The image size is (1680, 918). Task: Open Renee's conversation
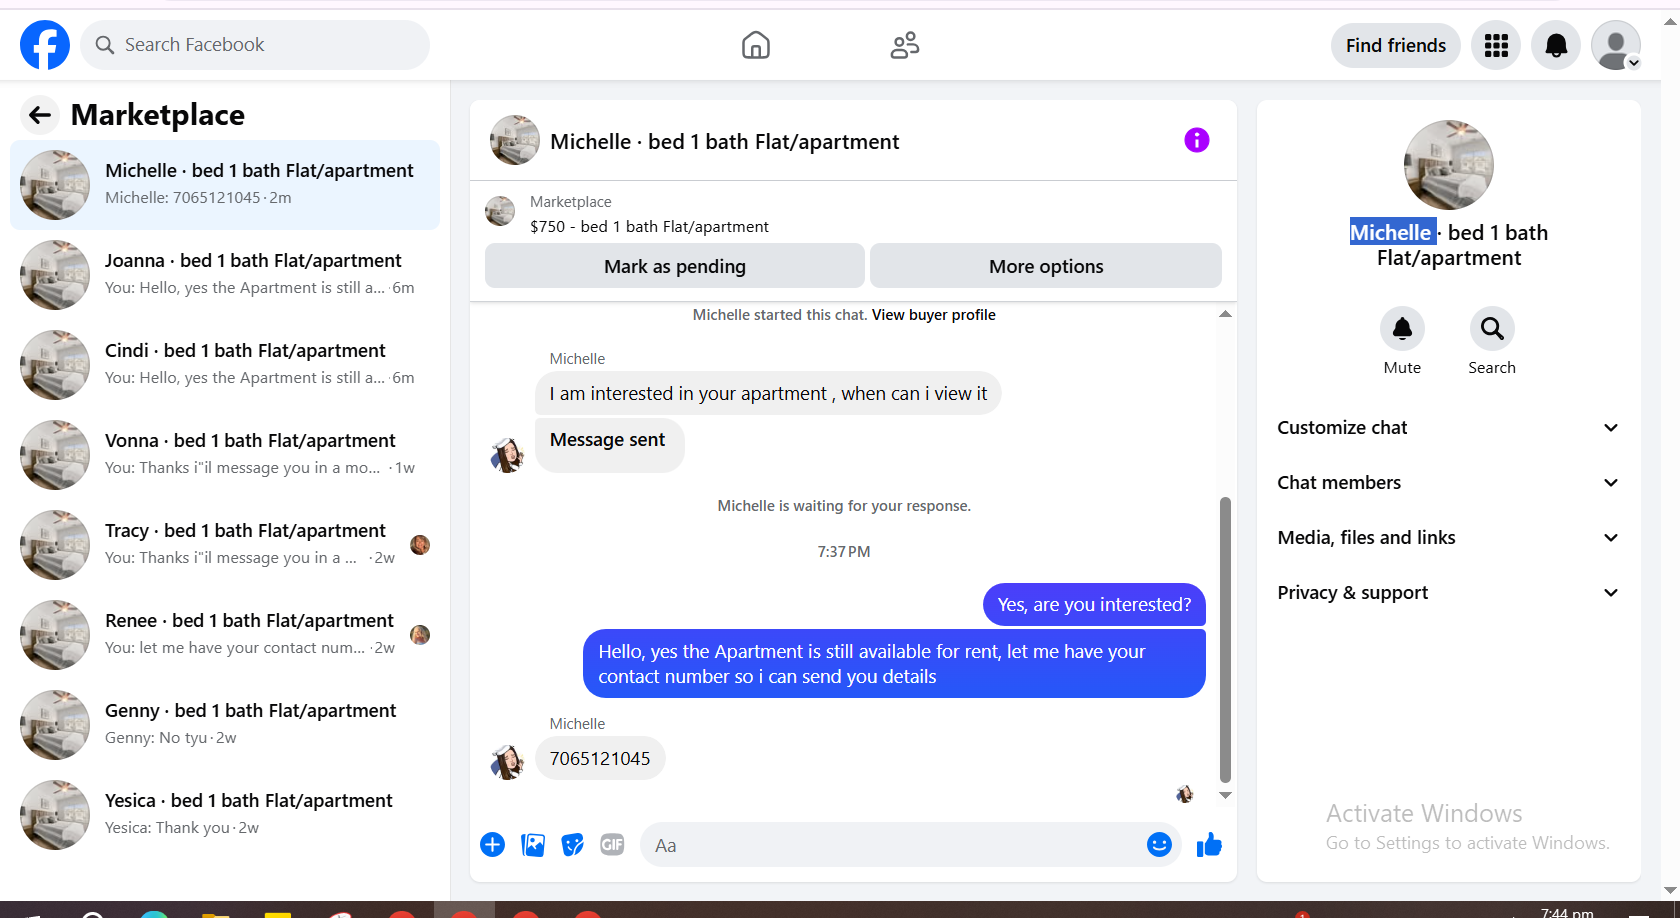point(225,635)
